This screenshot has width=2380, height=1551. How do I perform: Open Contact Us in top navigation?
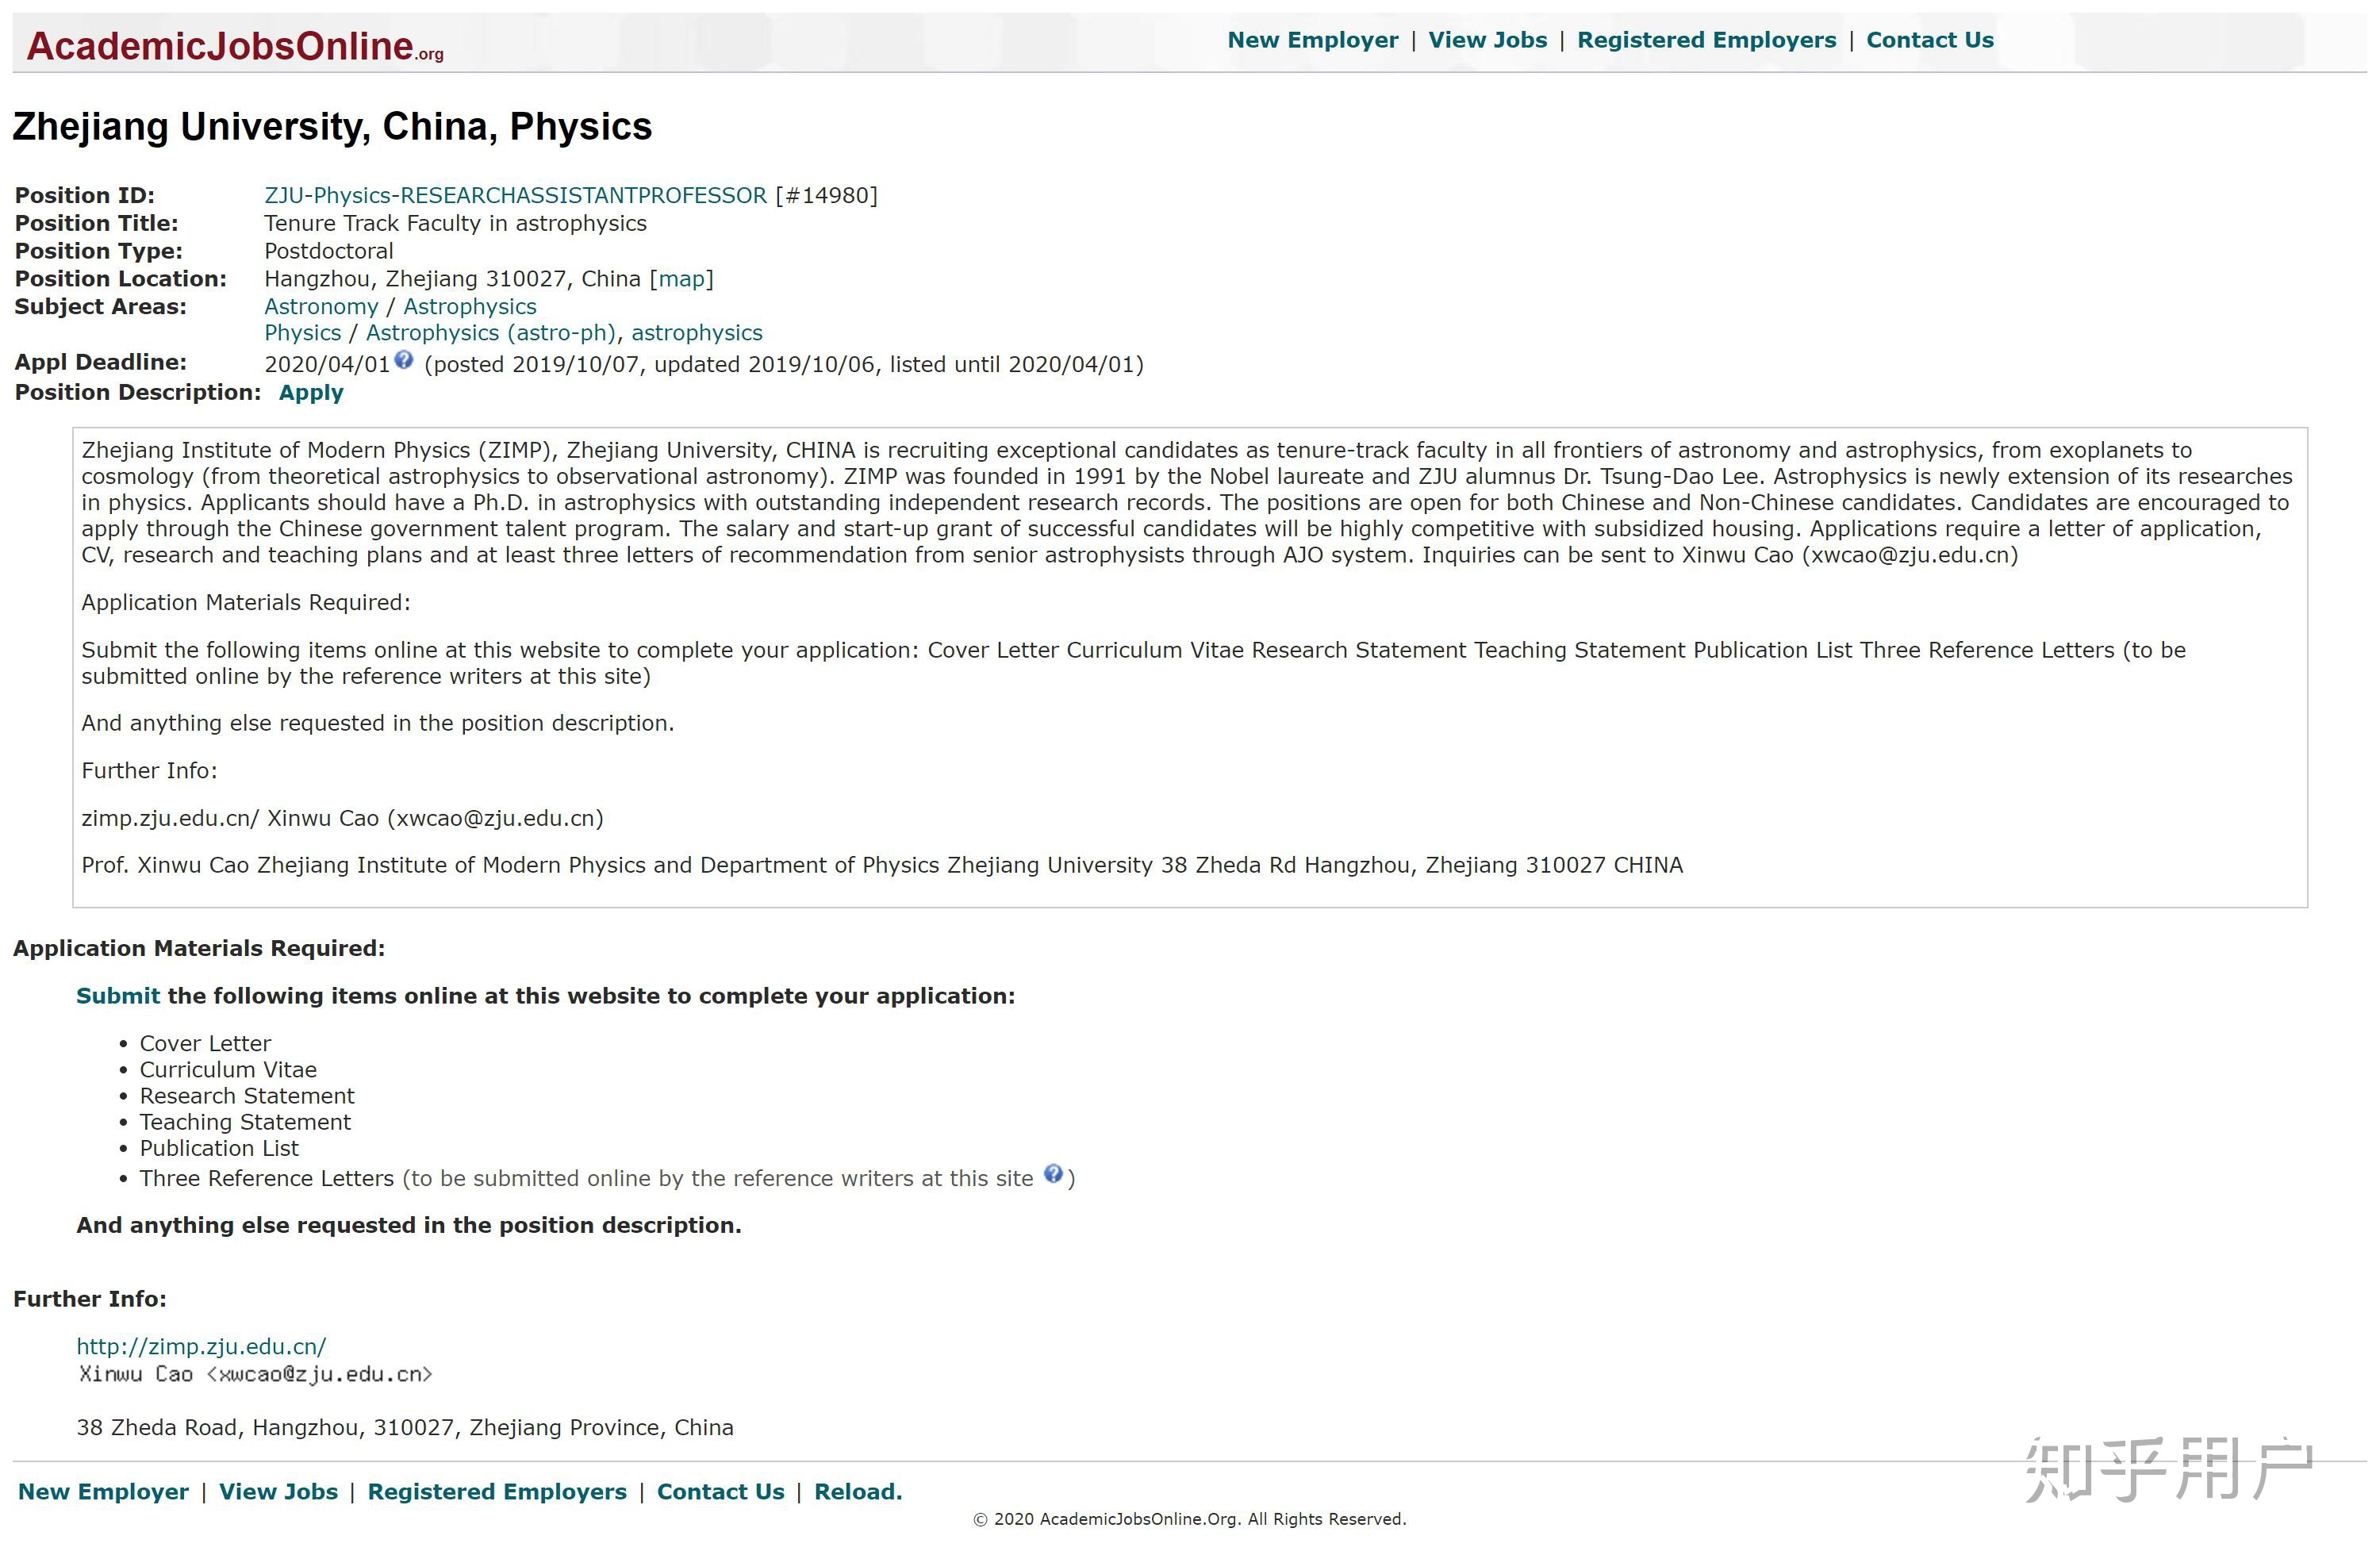coord(1929,40)
